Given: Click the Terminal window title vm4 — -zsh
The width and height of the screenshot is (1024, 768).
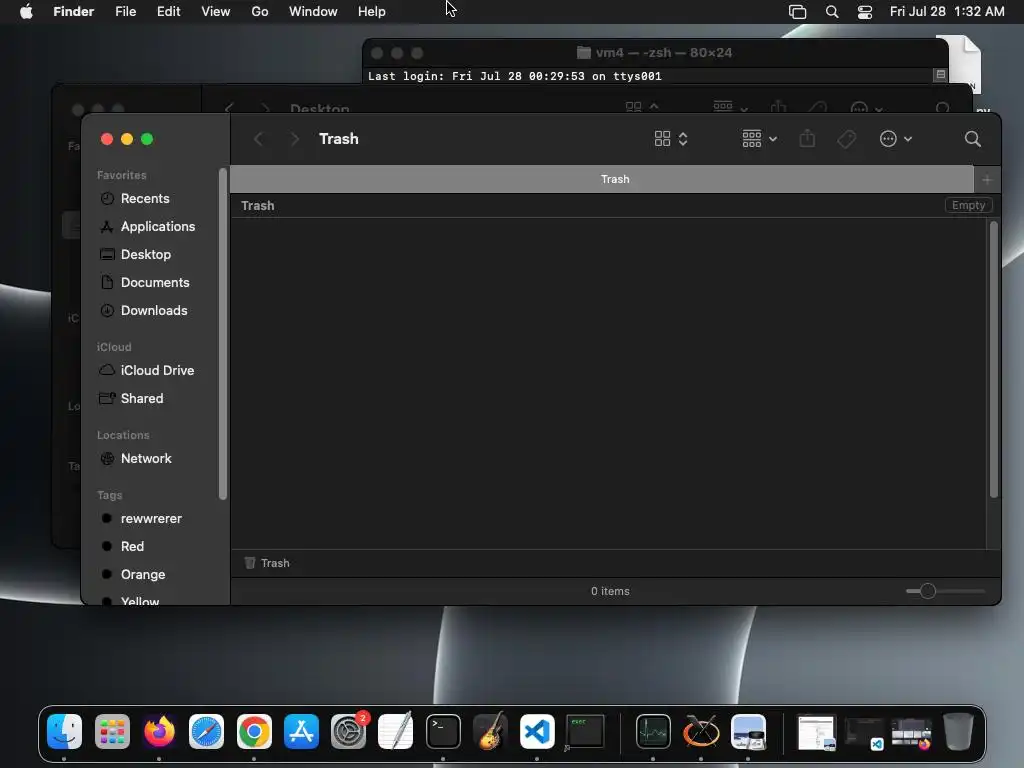Looking at the screenshot, I should tap(654, 53).
